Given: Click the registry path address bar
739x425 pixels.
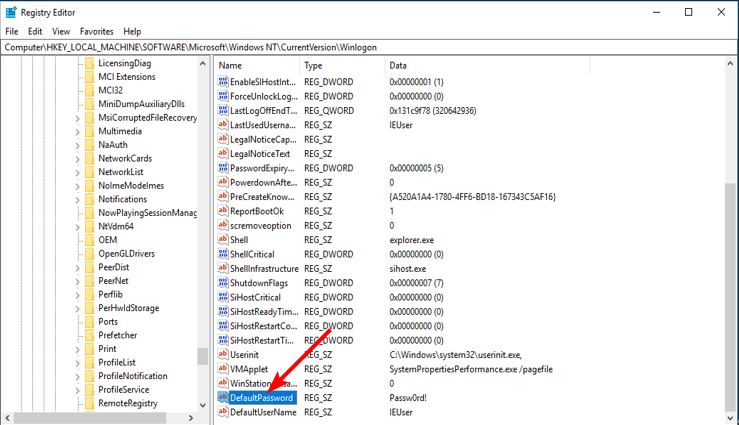Looking at the screenshot, I should 369,47.
